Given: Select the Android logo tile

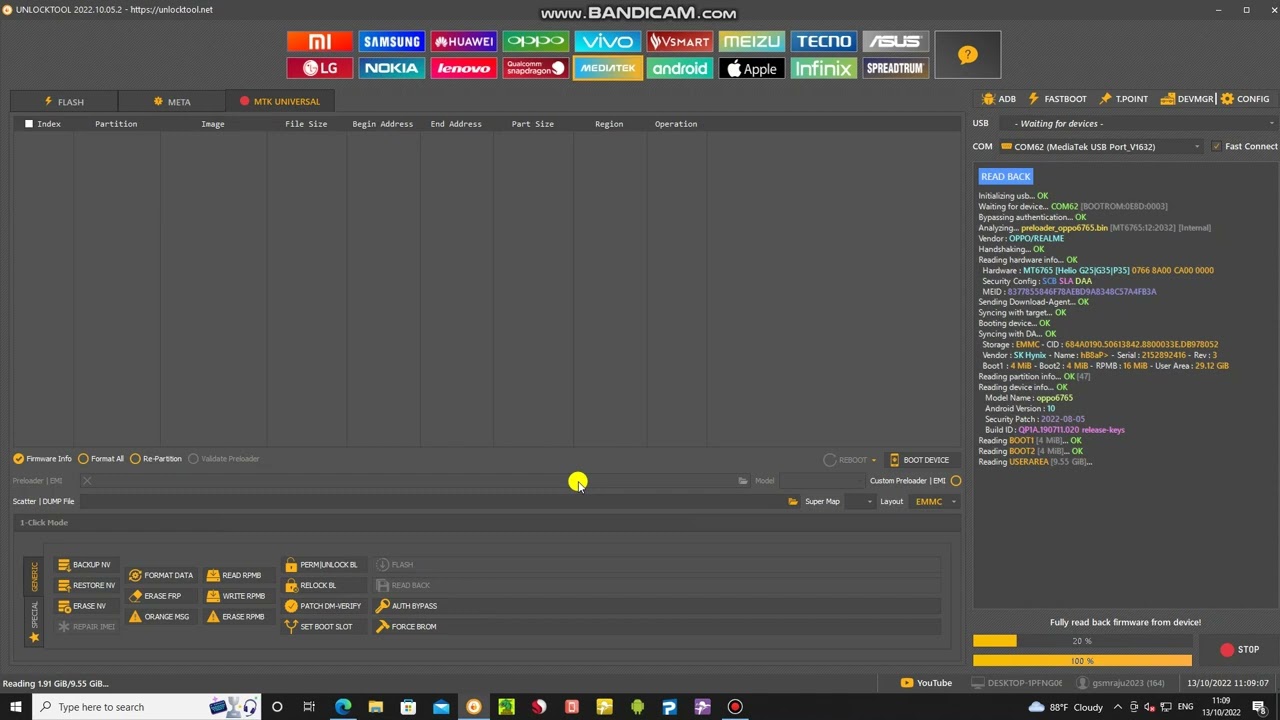Looking at the screenshot, I should pos(680,68).
